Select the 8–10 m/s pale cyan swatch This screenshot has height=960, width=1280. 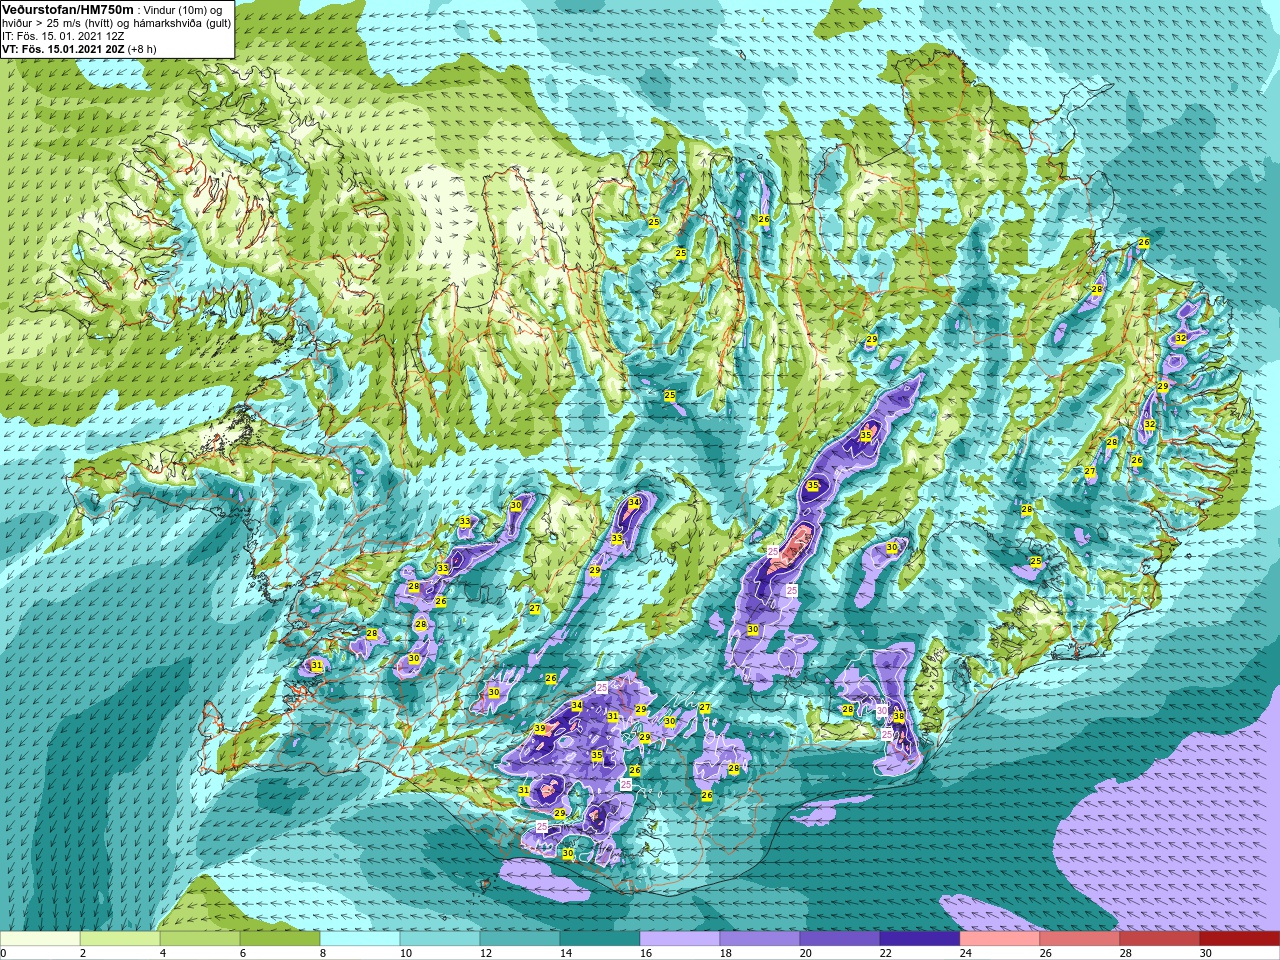(x=360, y=939)
